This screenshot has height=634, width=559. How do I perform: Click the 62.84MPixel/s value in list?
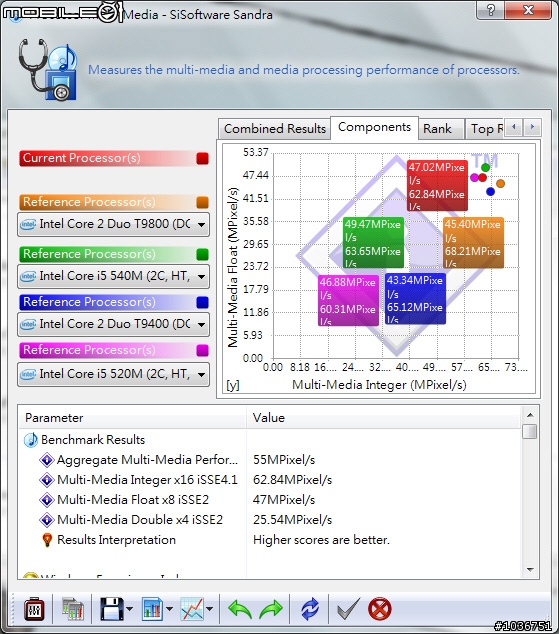click(x=292, y=480)
